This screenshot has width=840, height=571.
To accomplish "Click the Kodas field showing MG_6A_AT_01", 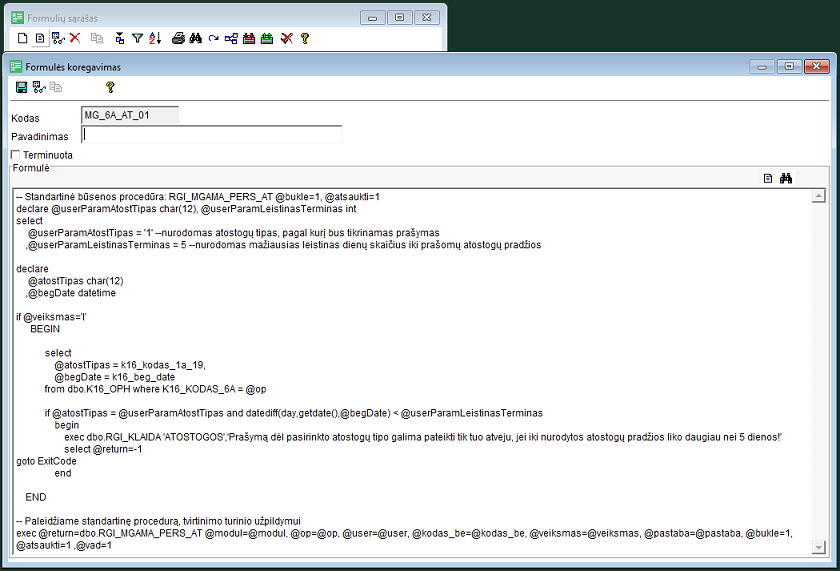I will tap(130, 116).
